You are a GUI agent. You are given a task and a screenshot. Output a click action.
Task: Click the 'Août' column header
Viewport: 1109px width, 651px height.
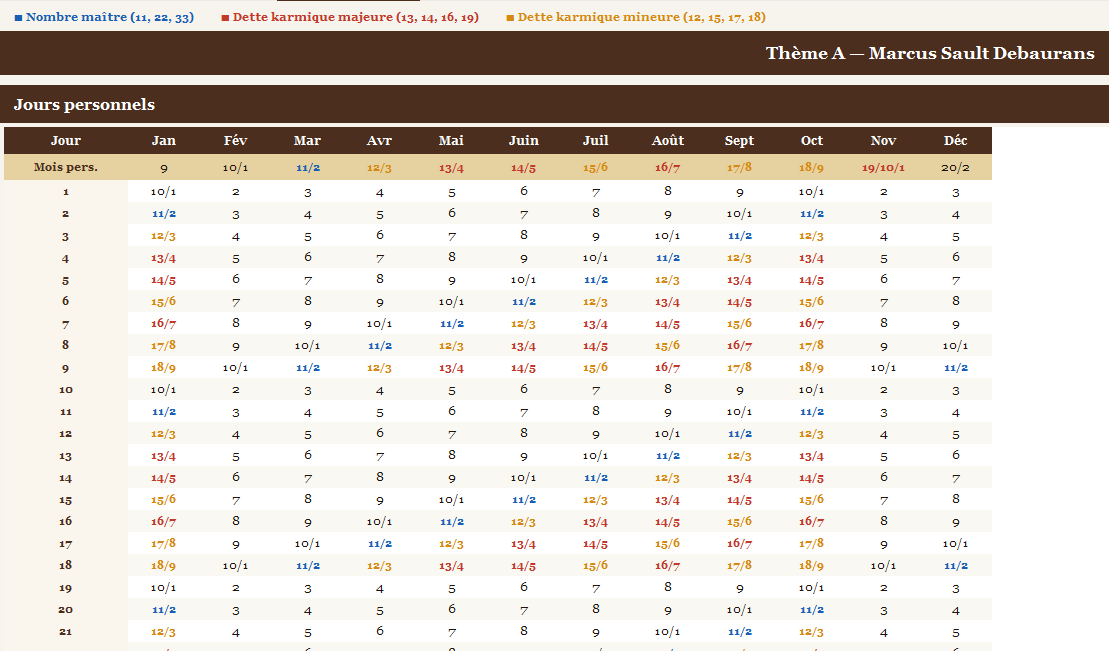668,141
